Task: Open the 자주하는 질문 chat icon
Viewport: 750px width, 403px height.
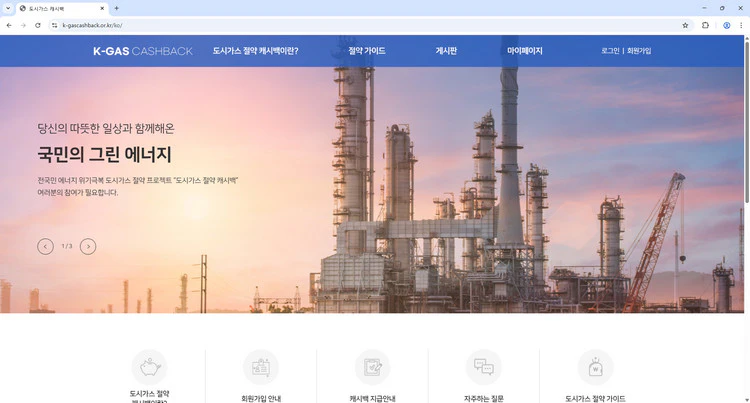Action: click(x=483, y=367)
